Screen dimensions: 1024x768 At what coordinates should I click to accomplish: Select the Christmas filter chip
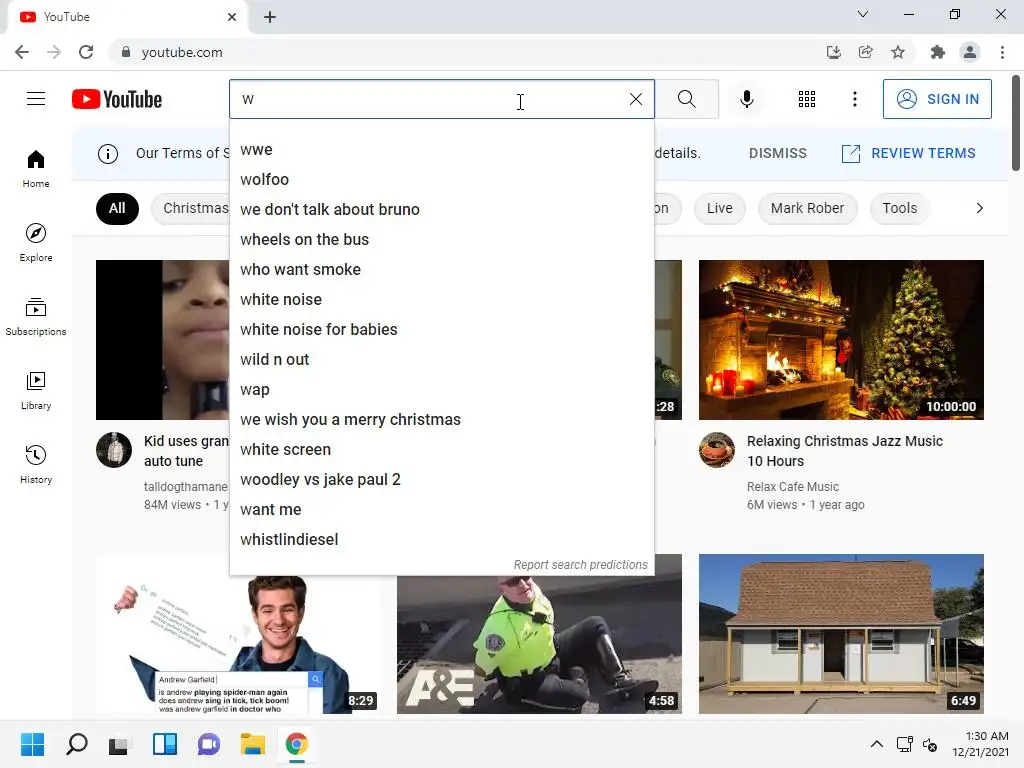click(190, 208)
